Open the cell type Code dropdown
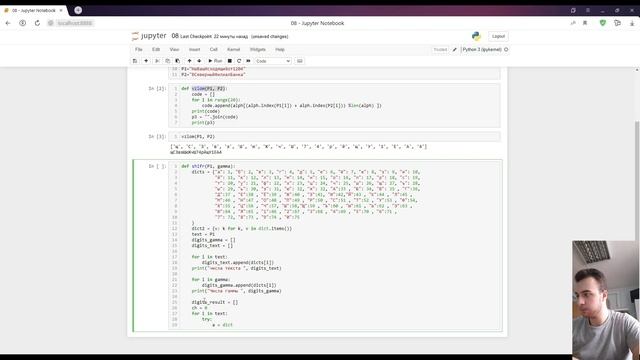This screenshot has height=360, width=640. pyautogui.click(x=273, y=61)
